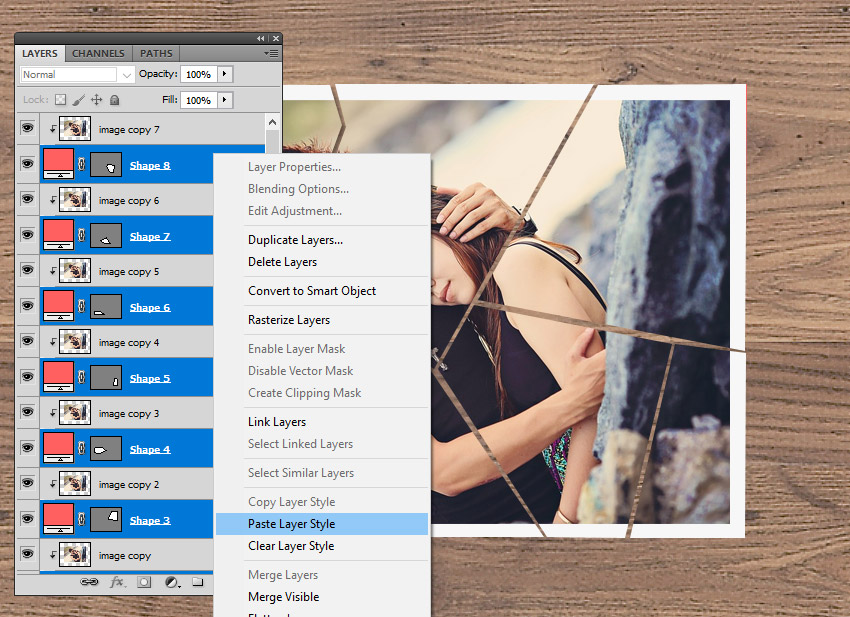The image size is (850, 617).
Task: Choose Merge Visible menu entry
Action: point(322,597)
